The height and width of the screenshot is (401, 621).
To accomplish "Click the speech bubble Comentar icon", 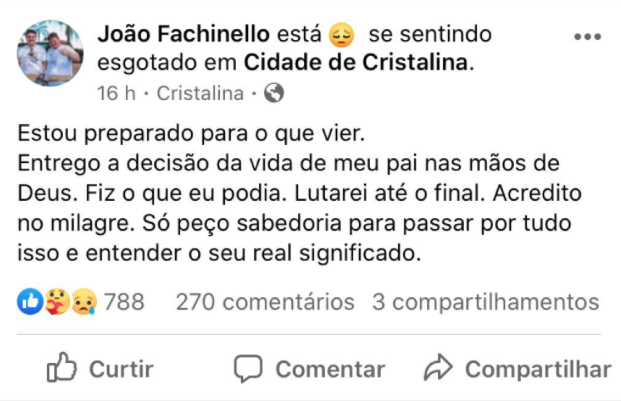I will pos(248,368).
